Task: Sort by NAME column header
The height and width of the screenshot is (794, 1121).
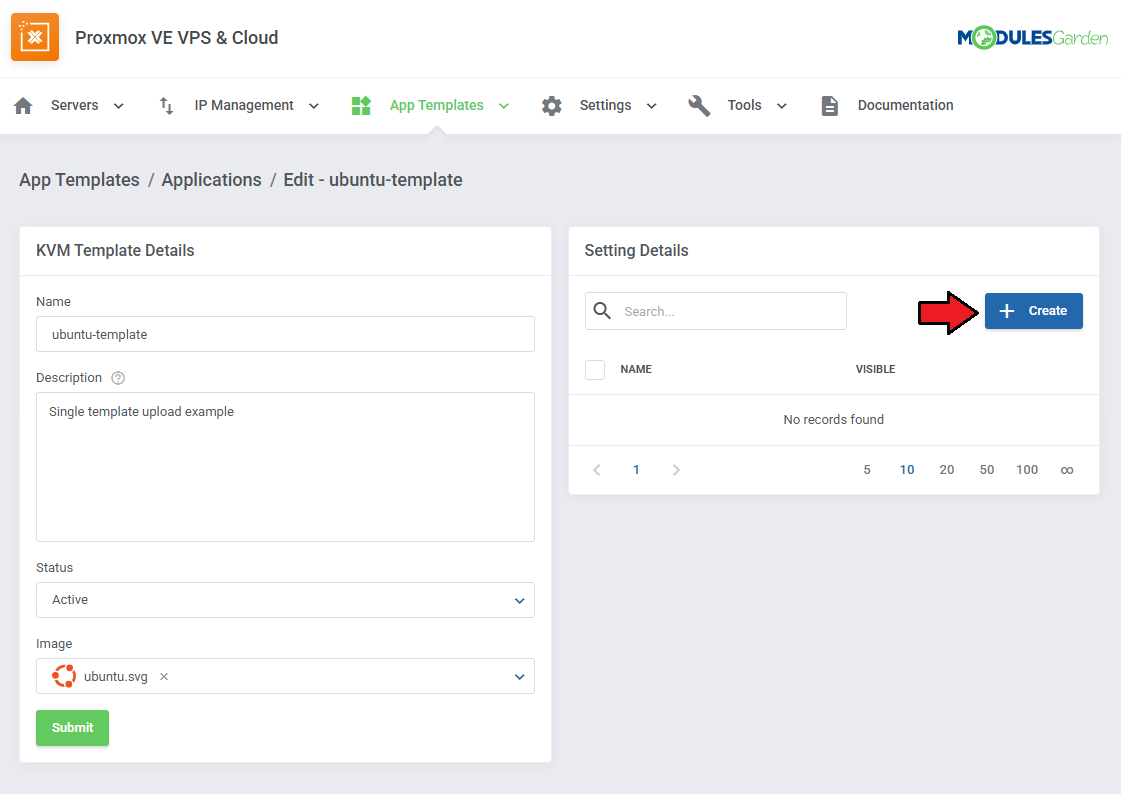Action: click(636, 369)
